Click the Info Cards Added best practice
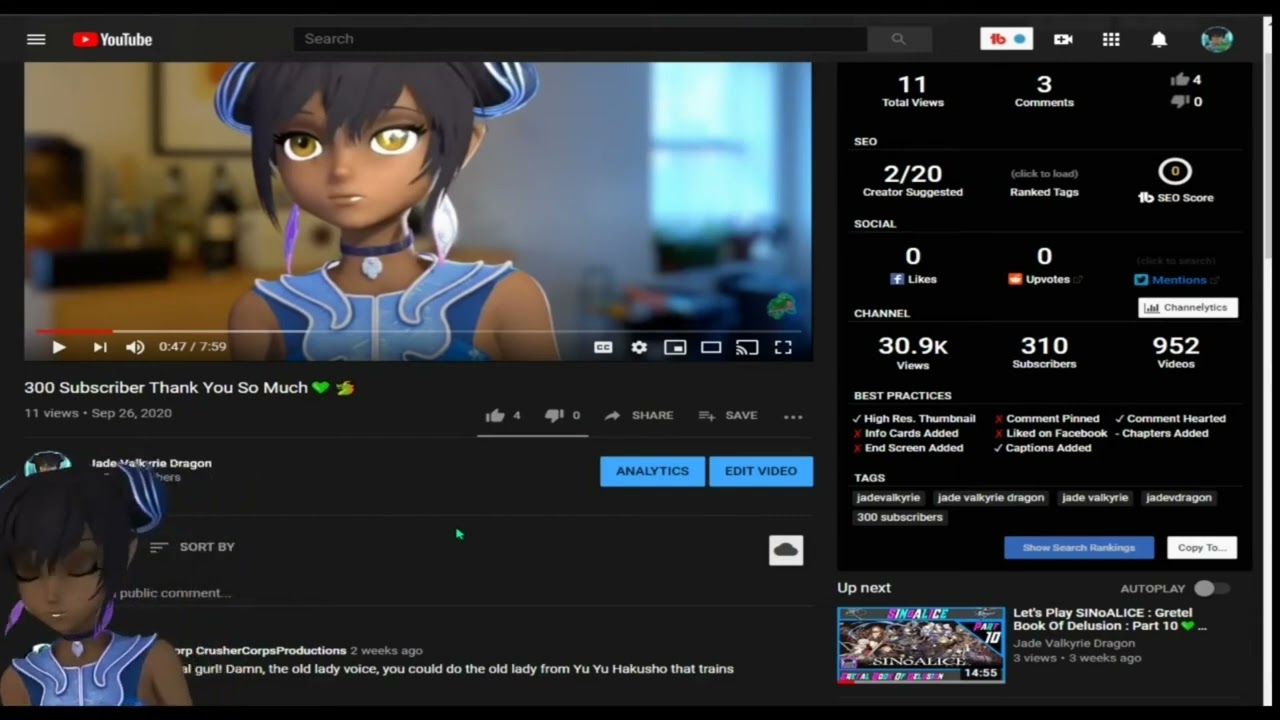The width and height of the screenshot is (1280, 720). coord(905,434)
